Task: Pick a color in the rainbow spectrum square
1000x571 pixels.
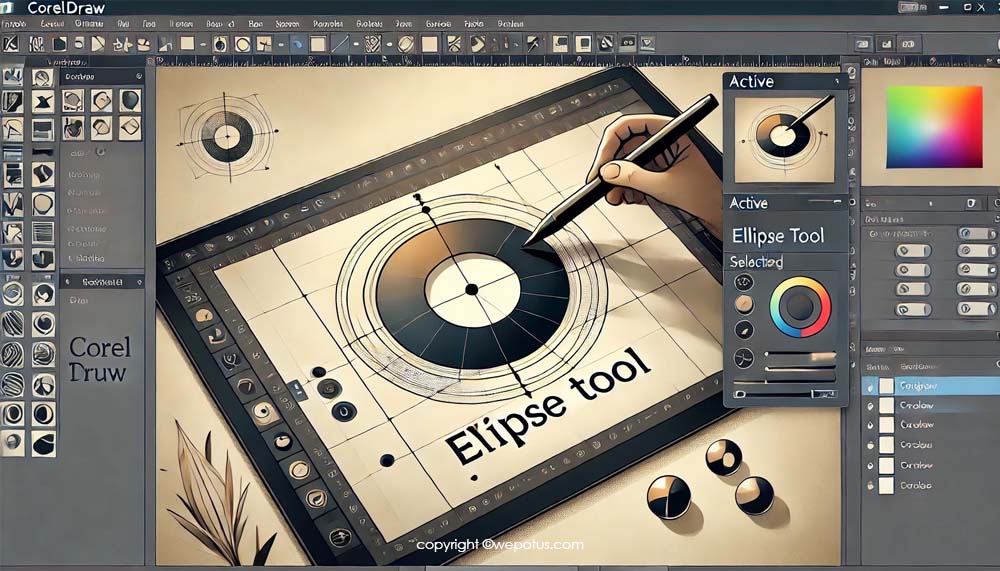Action: pos(934,126)
